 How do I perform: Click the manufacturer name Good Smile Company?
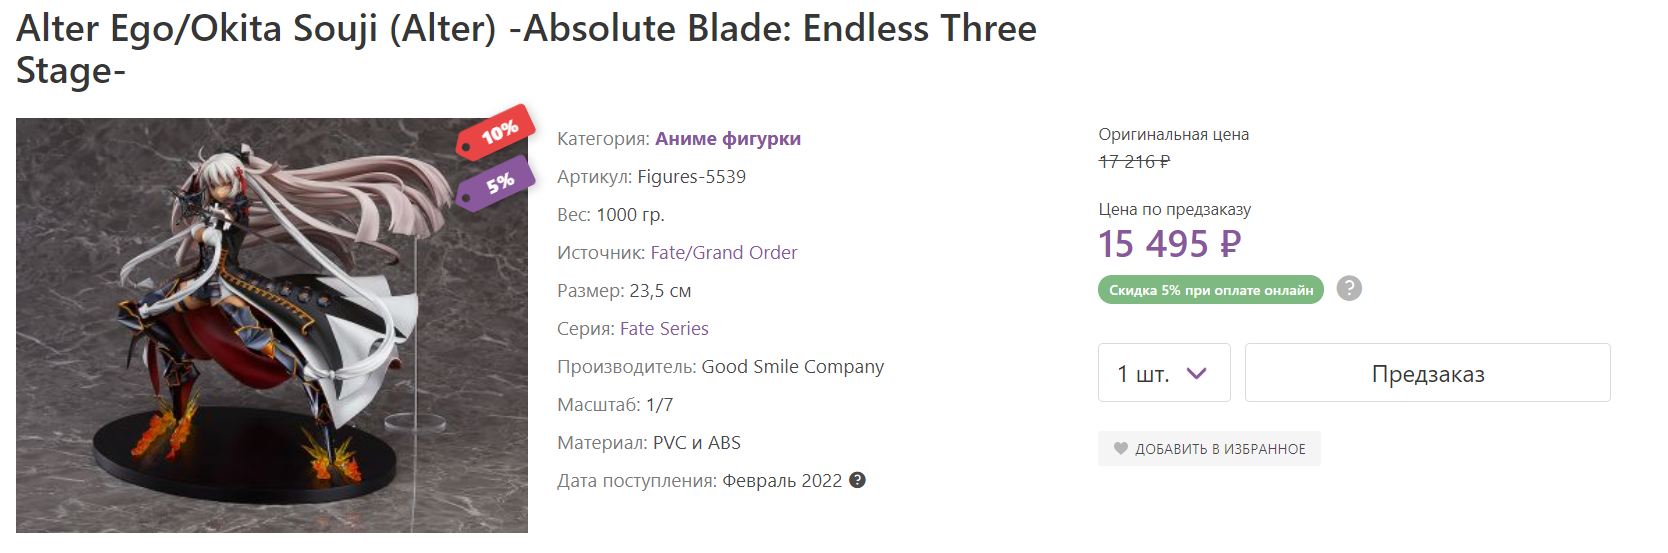792,367
